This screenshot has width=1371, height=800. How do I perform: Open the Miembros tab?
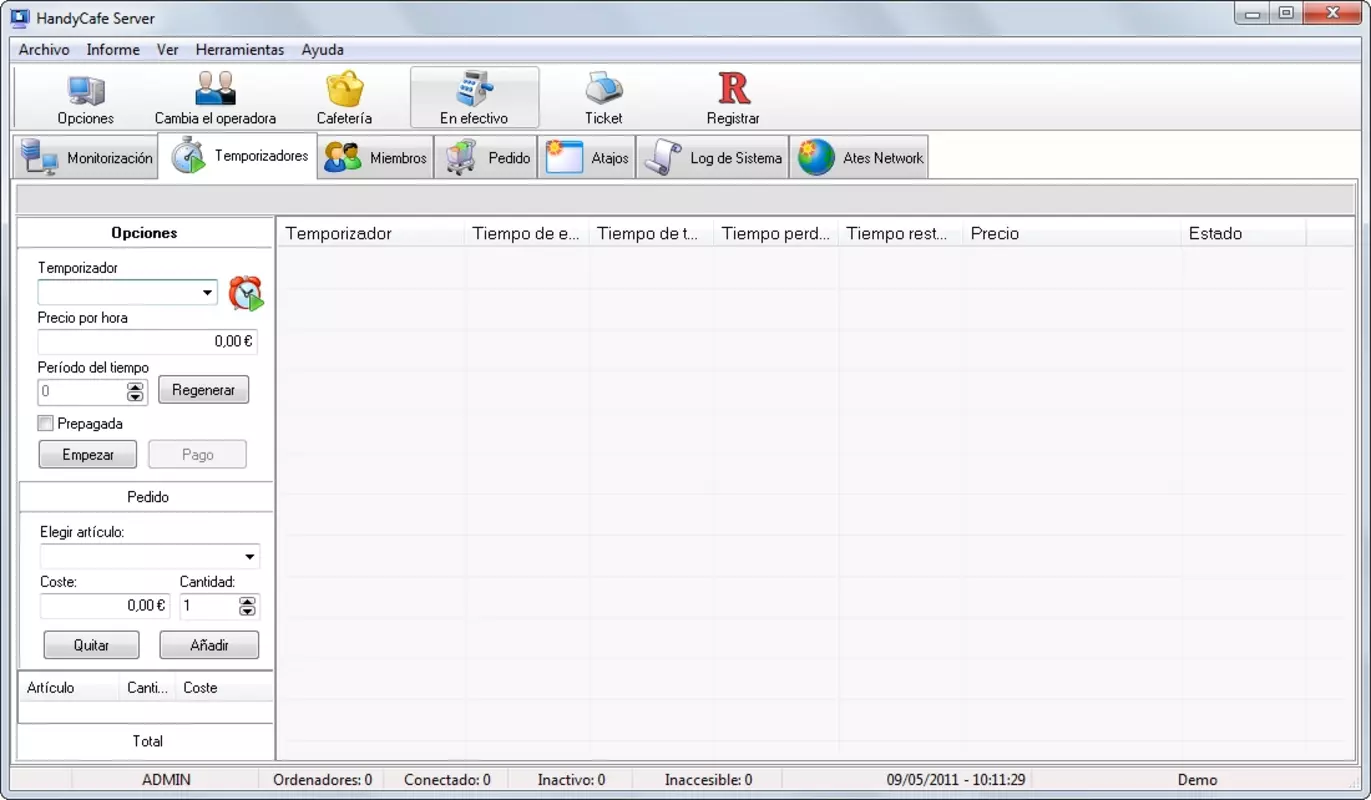pos(376,158)
